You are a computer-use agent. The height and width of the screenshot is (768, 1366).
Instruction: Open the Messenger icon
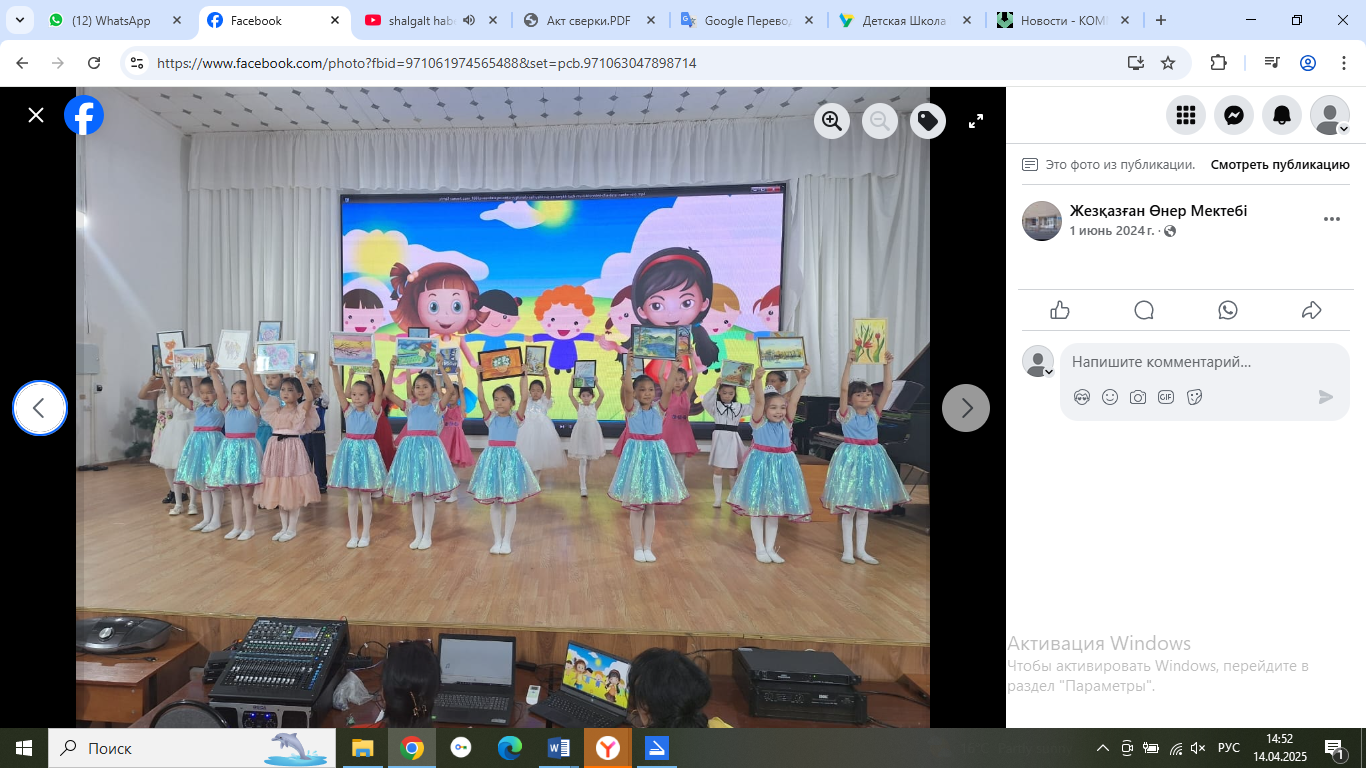click(x=1234, y=116)
